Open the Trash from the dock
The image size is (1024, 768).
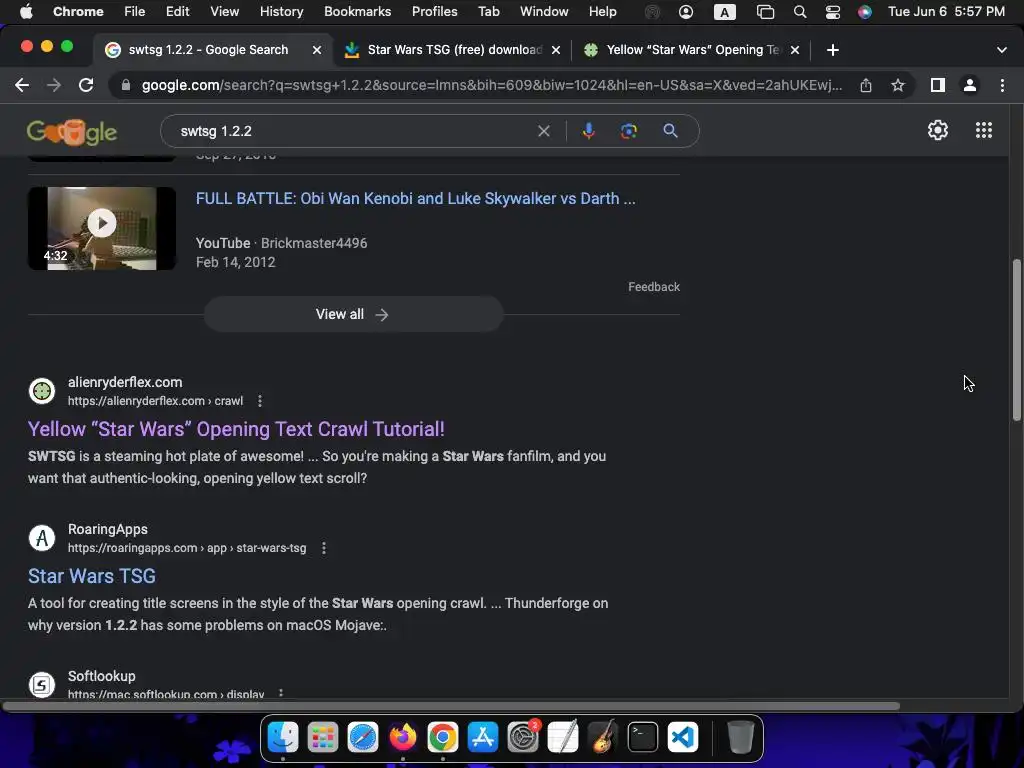(x=740, y=737)
